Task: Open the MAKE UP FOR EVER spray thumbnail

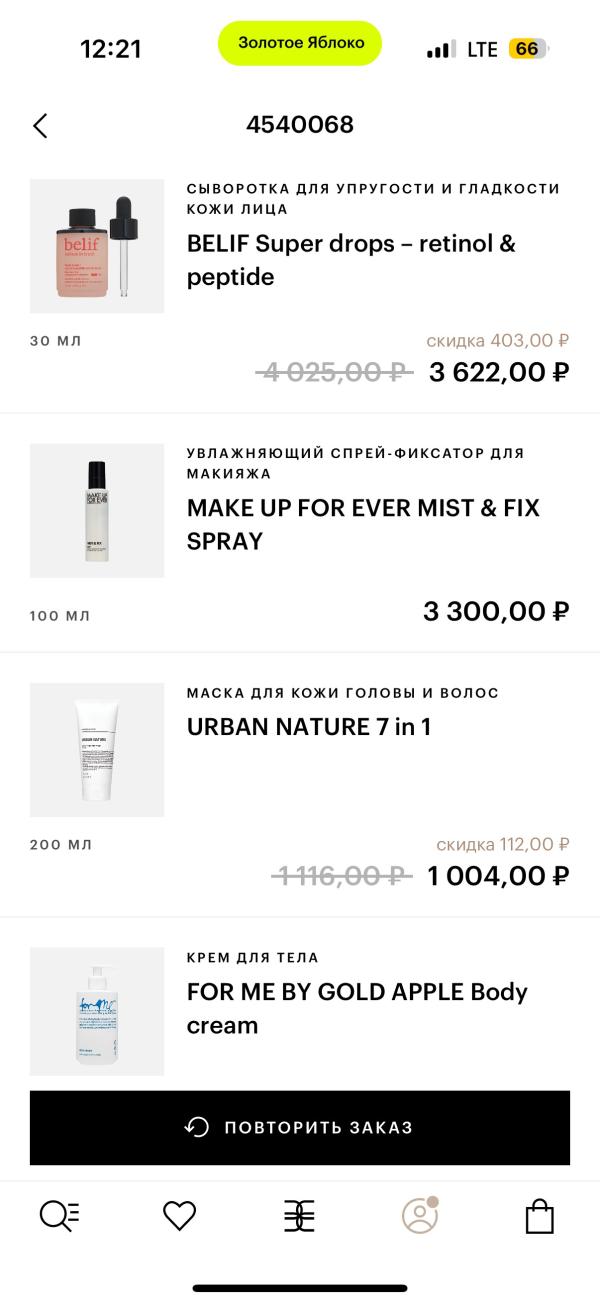Action: [97, 511]
